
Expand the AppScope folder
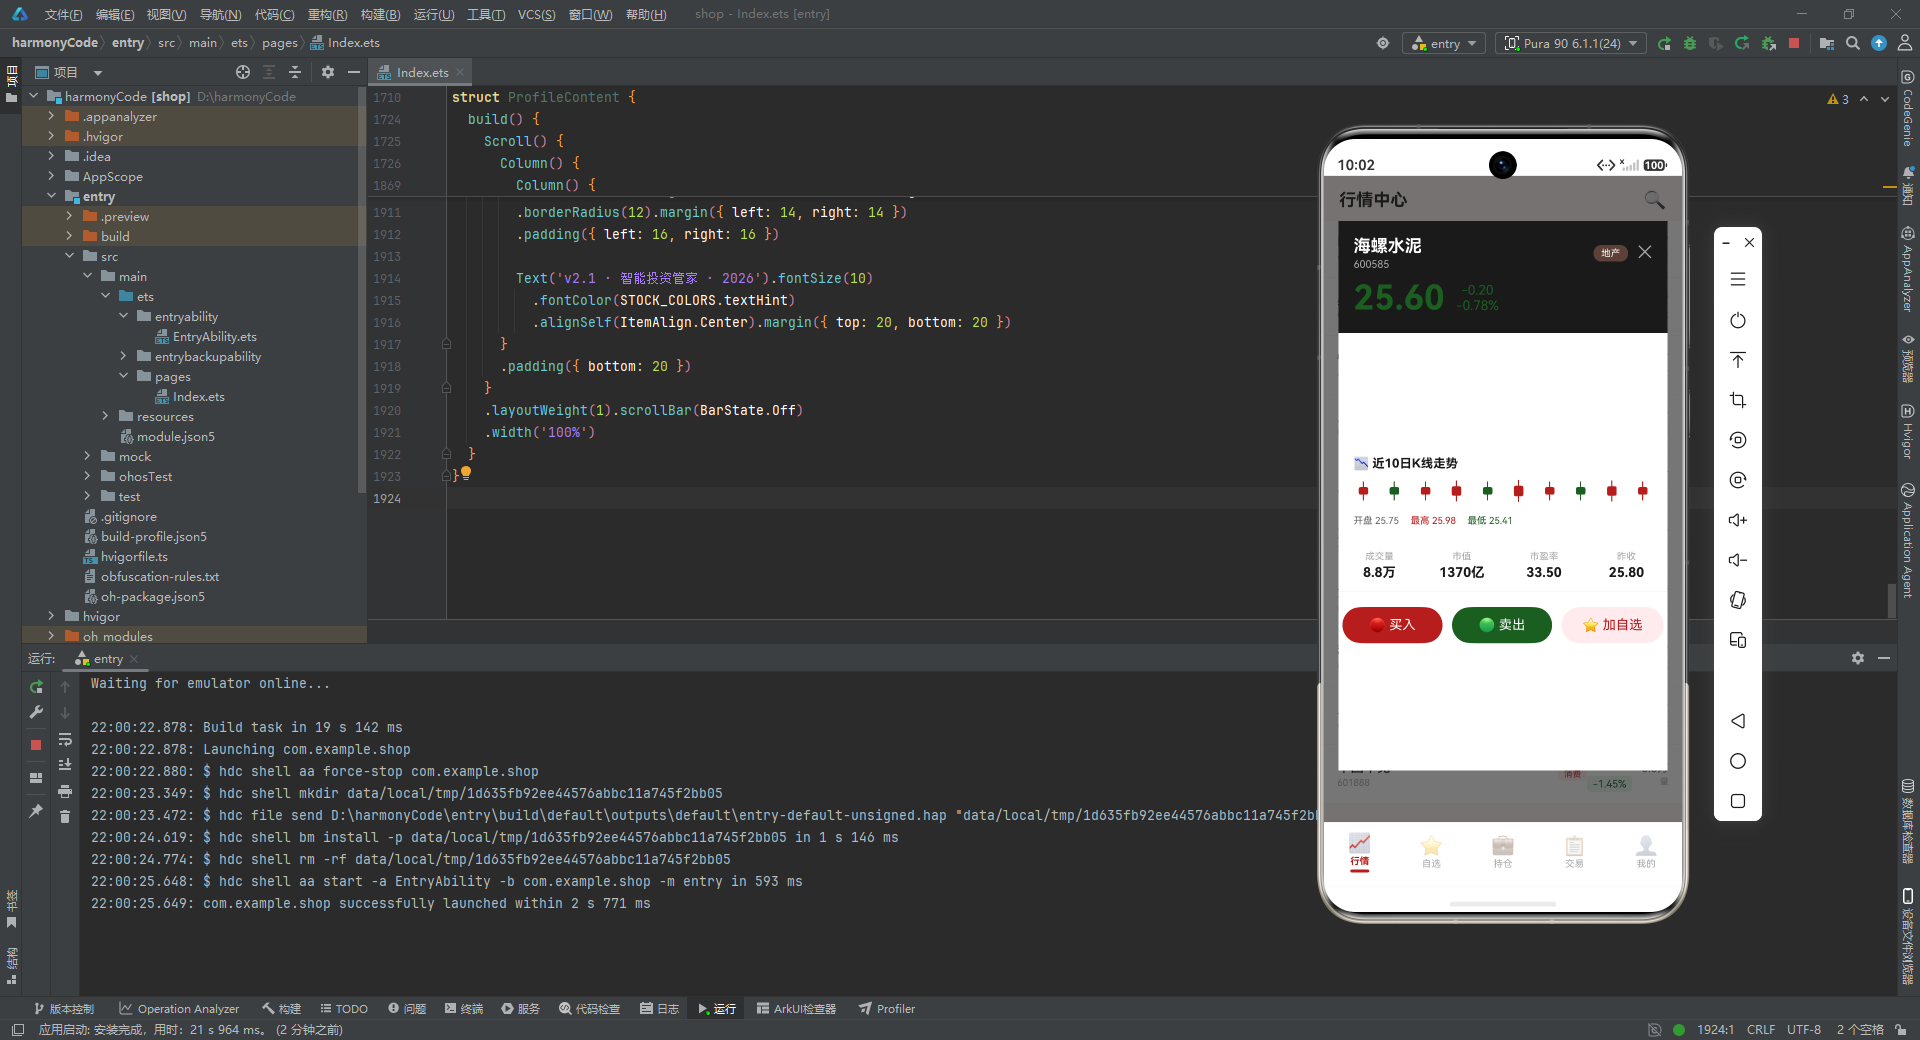tap(51, 176)
